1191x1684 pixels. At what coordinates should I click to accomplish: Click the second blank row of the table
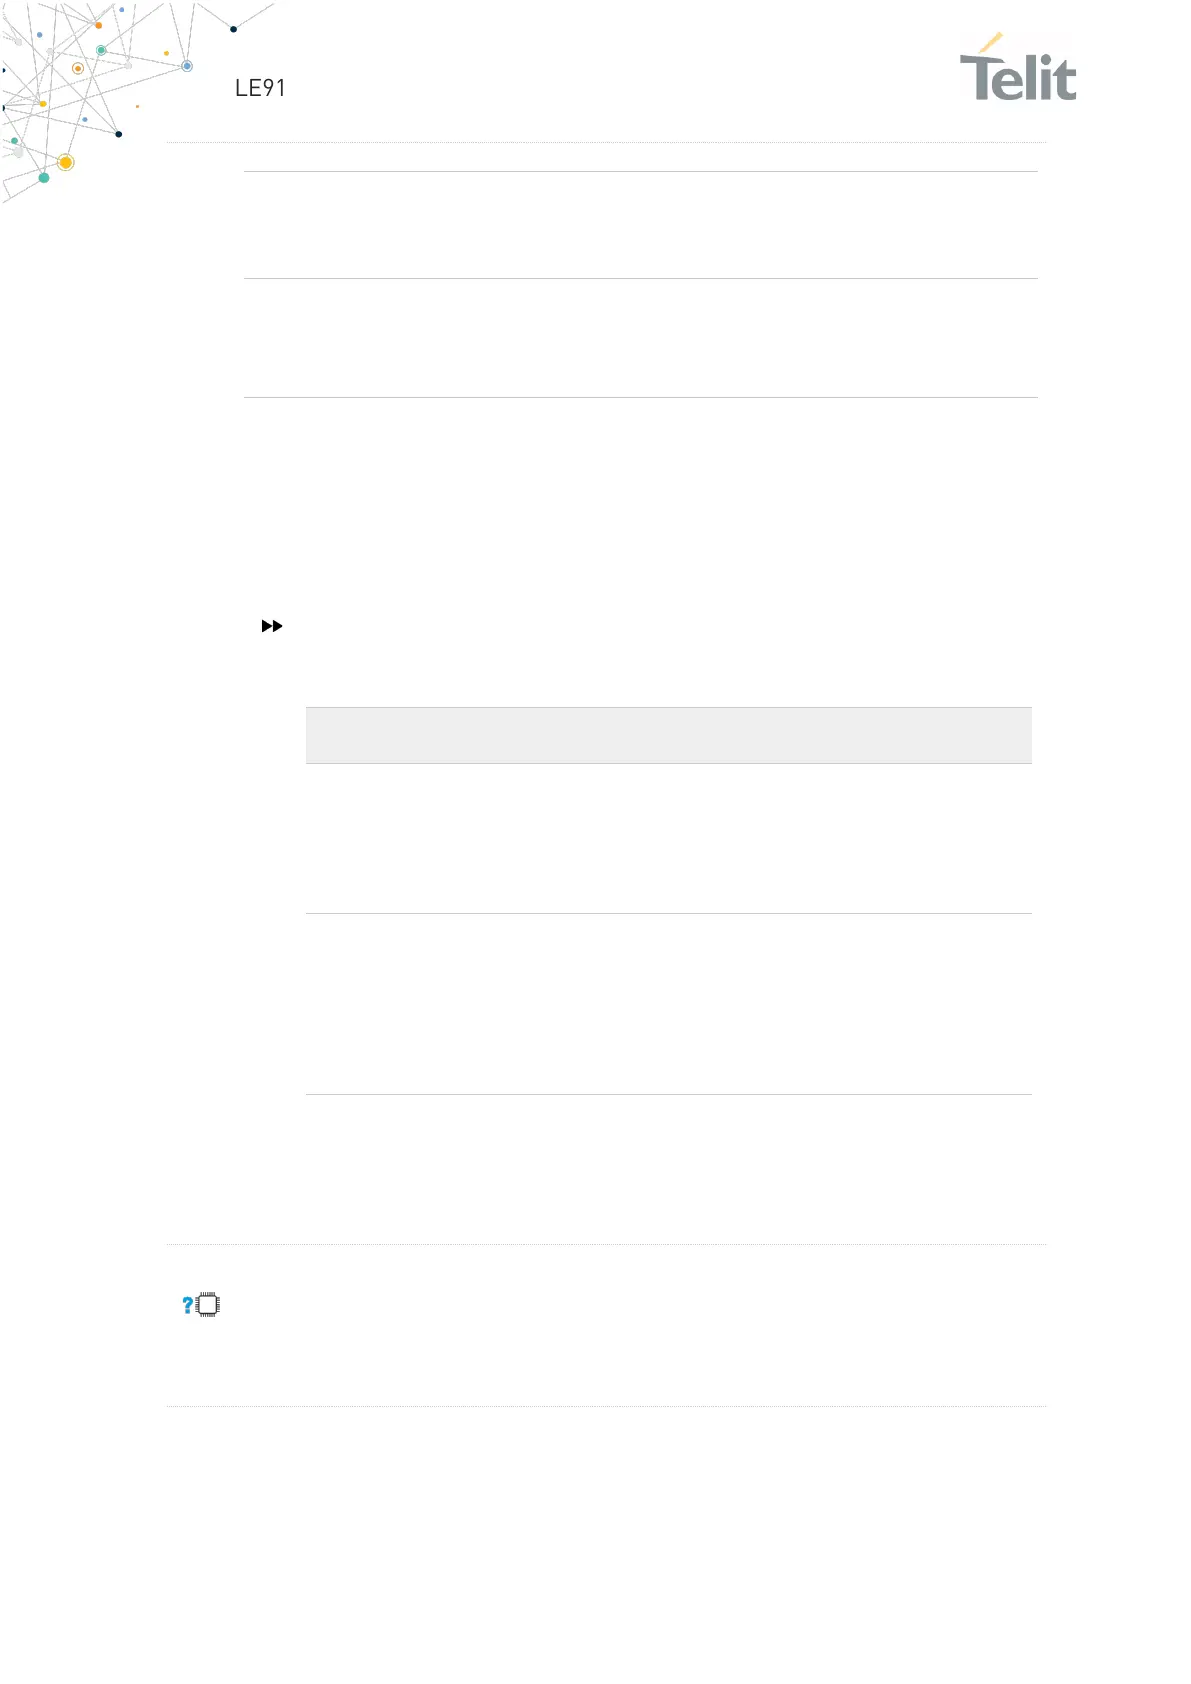(x=668, y=1004)
